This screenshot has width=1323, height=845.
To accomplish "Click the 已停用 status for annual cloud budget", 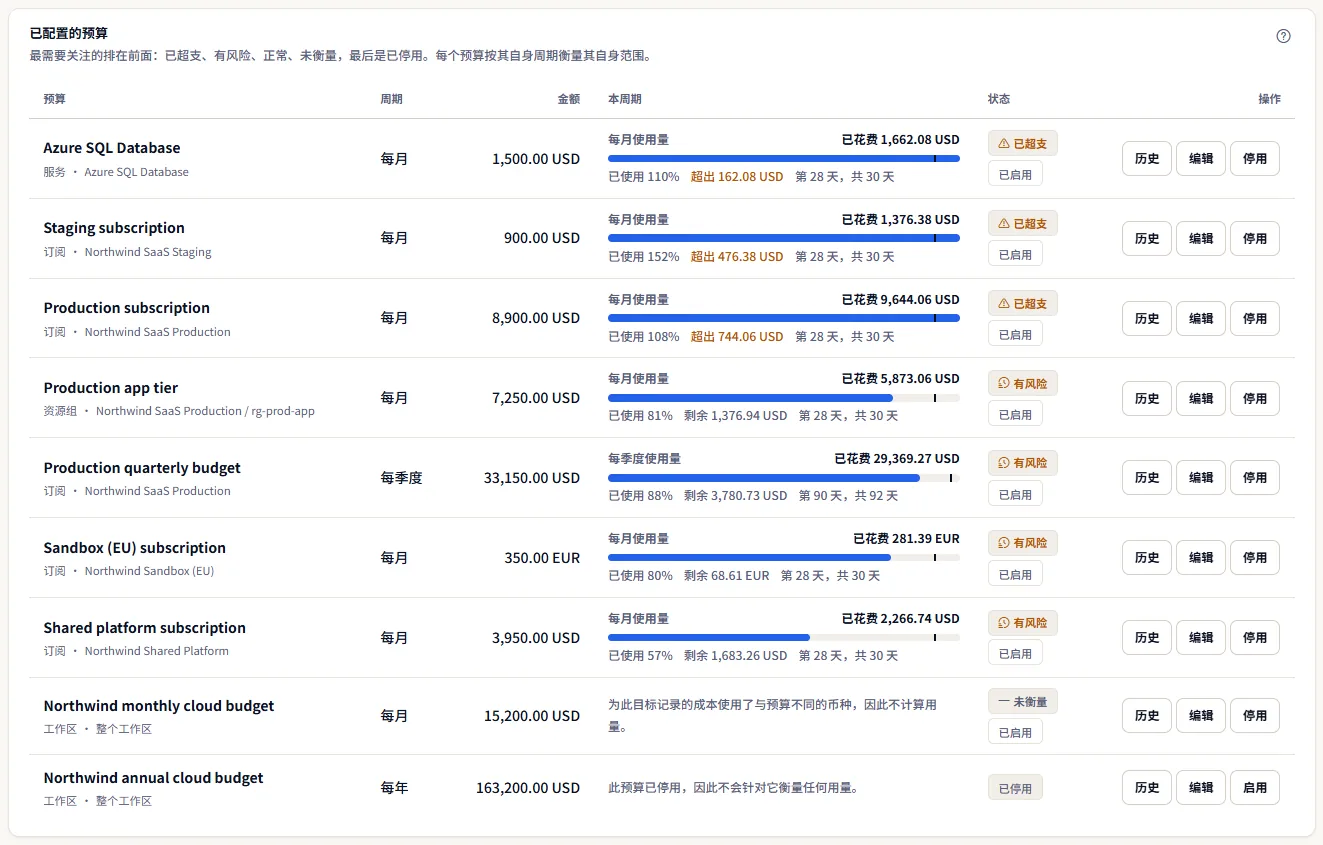I will tap(1015, 788).
